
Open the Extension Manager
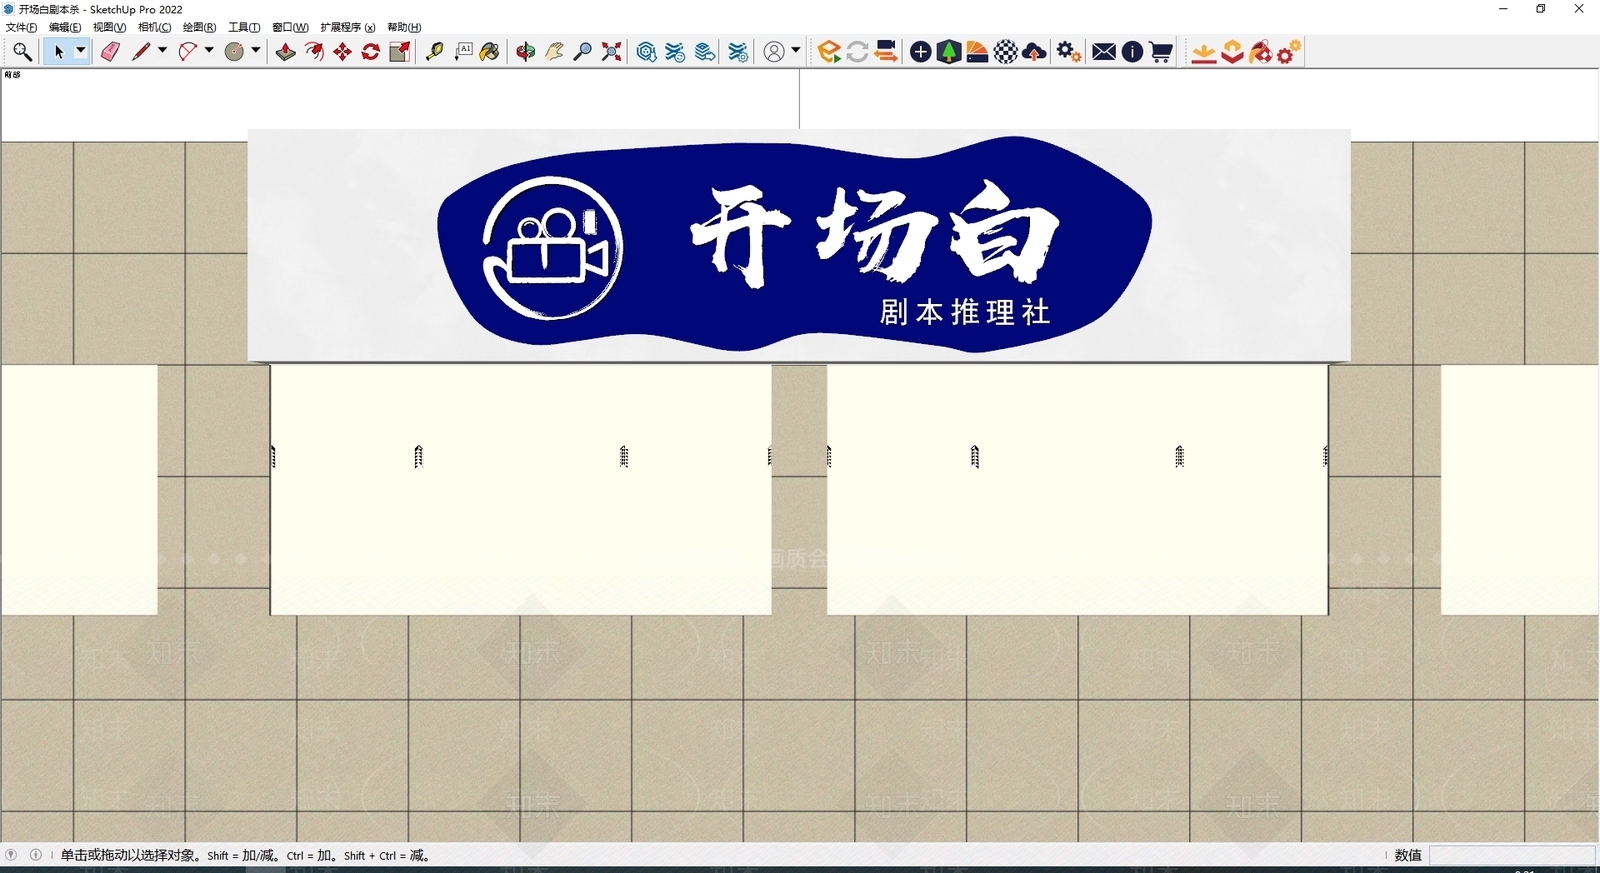[738, 52]
